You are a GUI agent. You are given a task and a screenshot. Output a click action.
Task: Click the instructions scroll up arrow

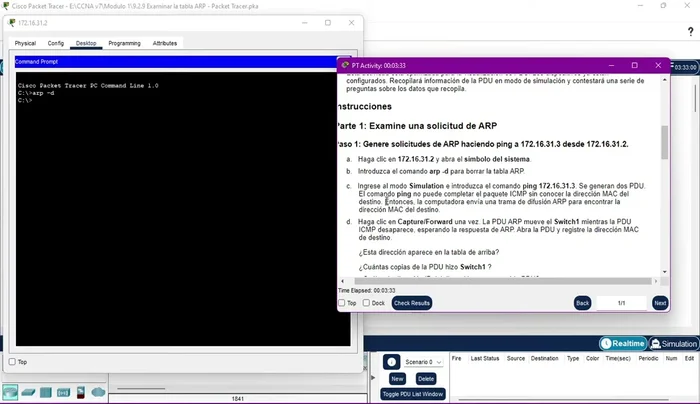coord(665,80)
